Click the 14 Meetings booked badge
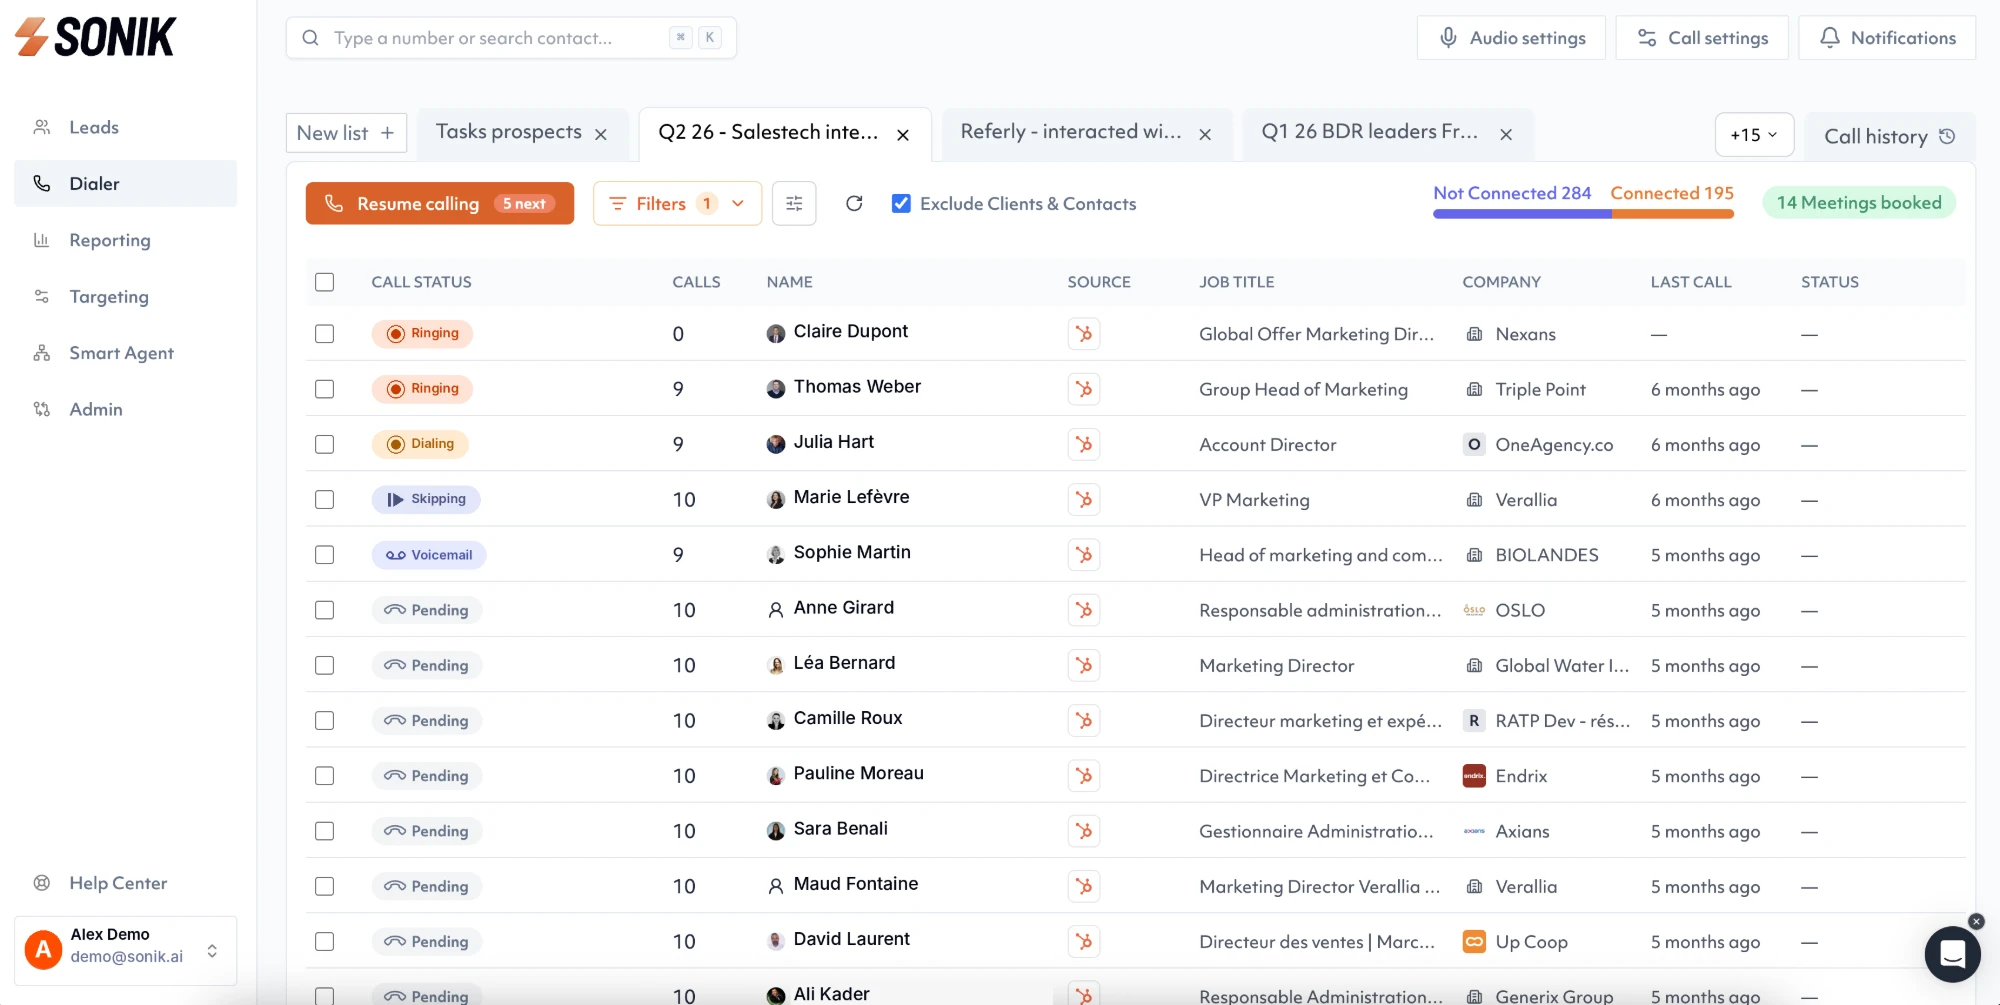The width and height of the screenshot is (2000, 1005). pyautogui.click(x=1859, y=203)
